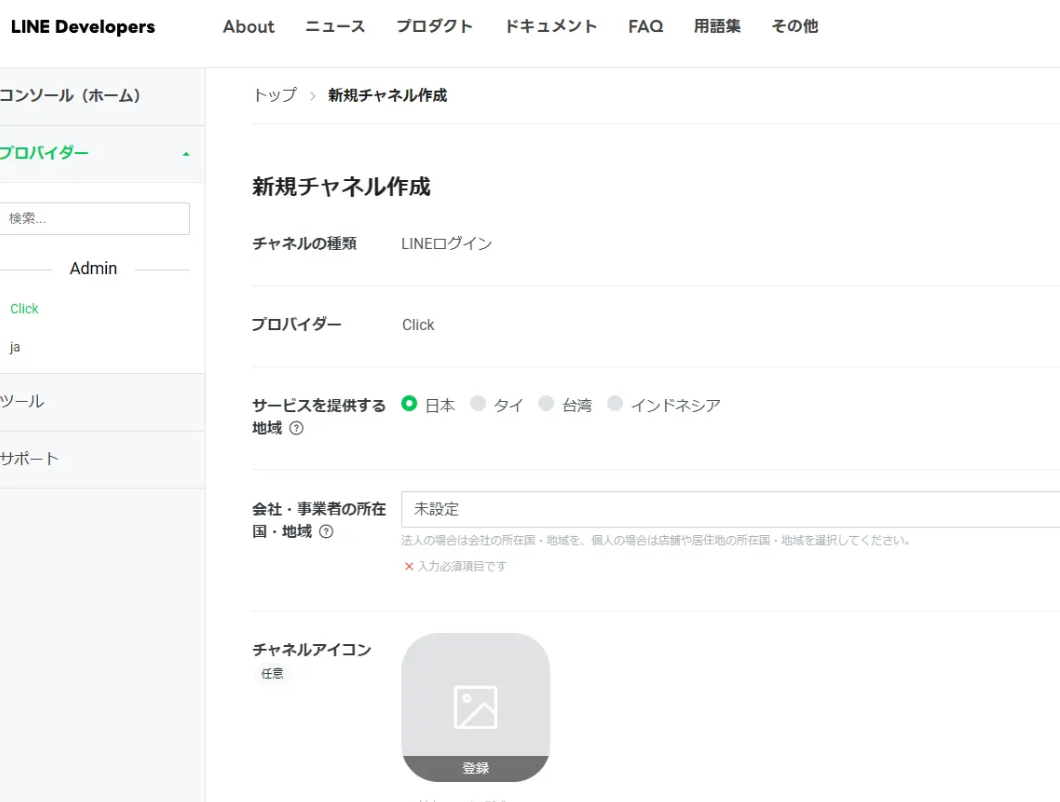Open help icon for 会社・事業者の所在国・地域

326,532
